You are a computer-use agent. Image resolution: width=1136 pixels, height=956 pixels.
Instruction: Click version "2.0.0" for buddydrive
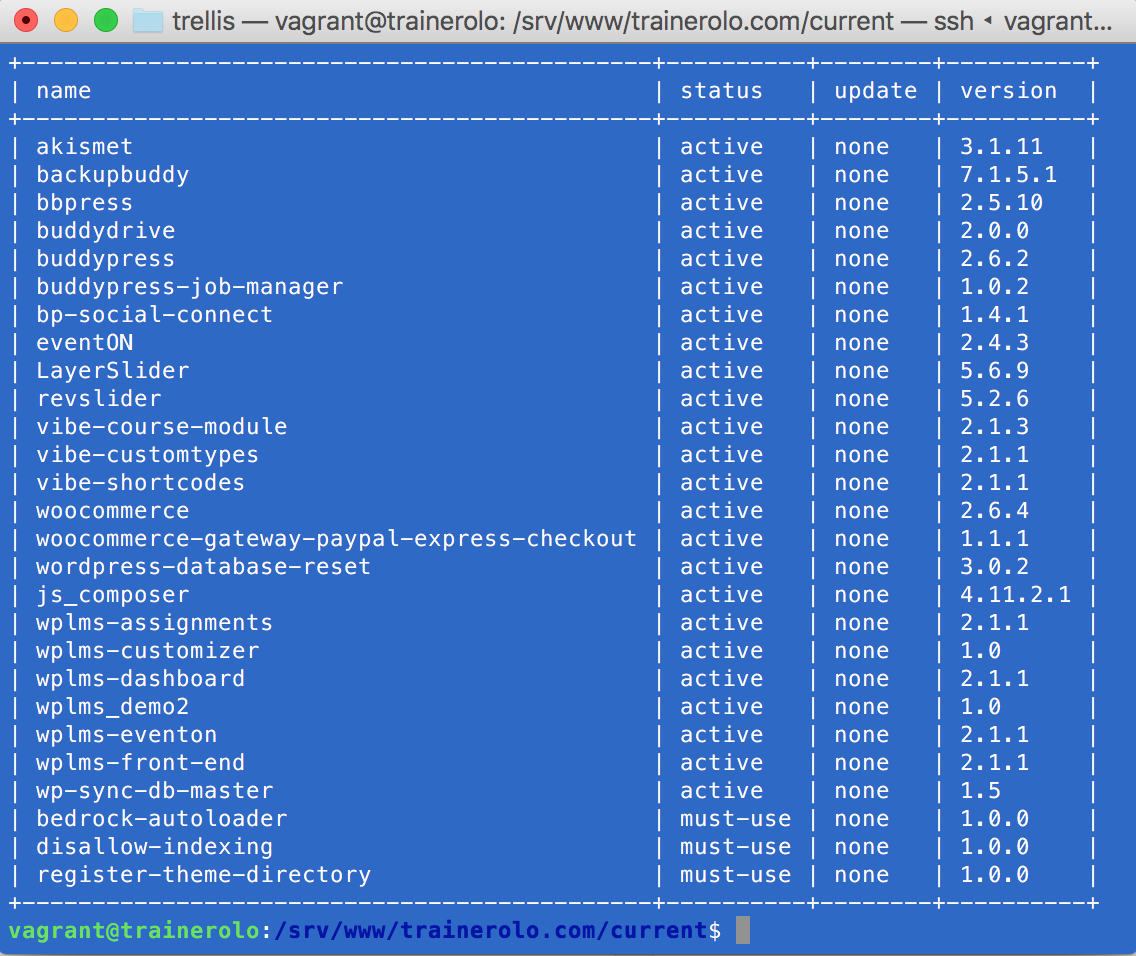pyautogui.click(x=995, y=230)
